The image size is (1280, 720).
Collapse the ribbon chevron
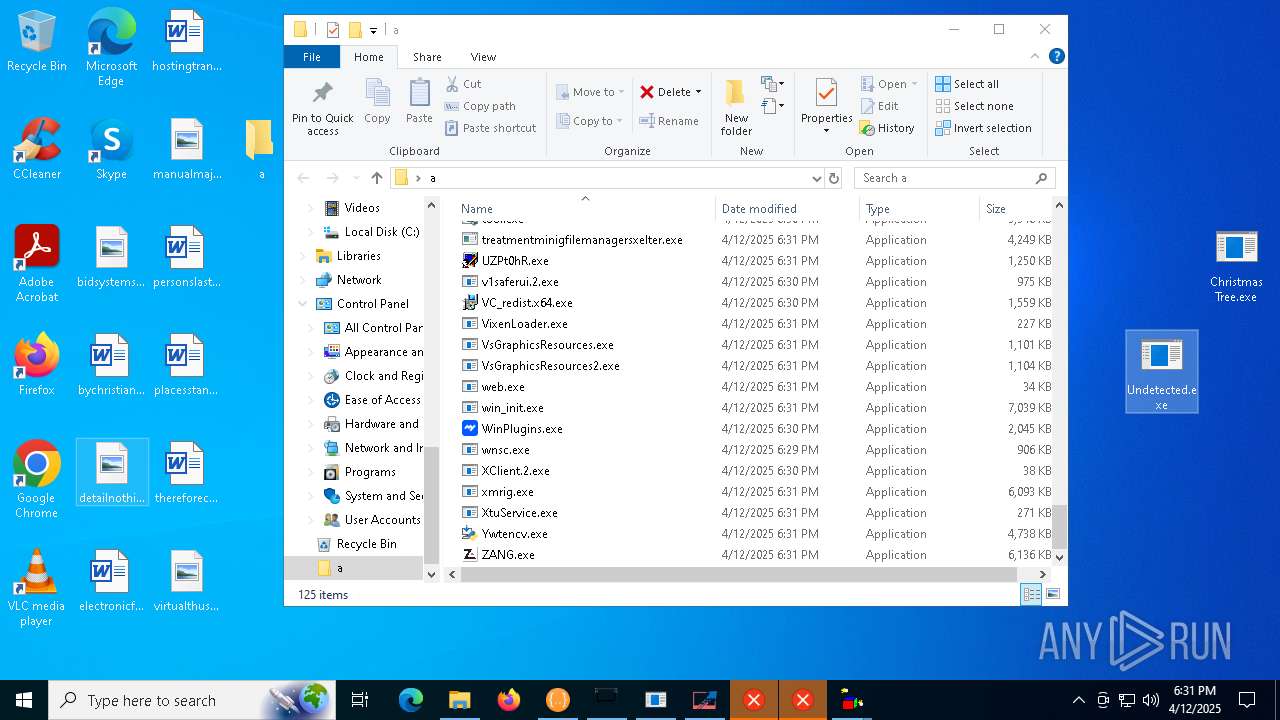1036,57
